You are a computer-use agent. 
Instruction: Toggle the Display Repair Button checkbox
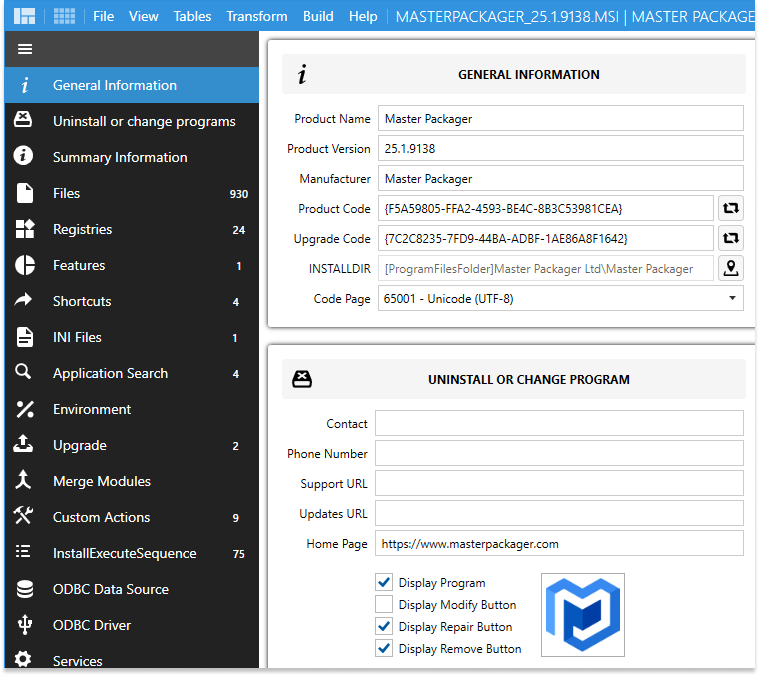(384, 626)
